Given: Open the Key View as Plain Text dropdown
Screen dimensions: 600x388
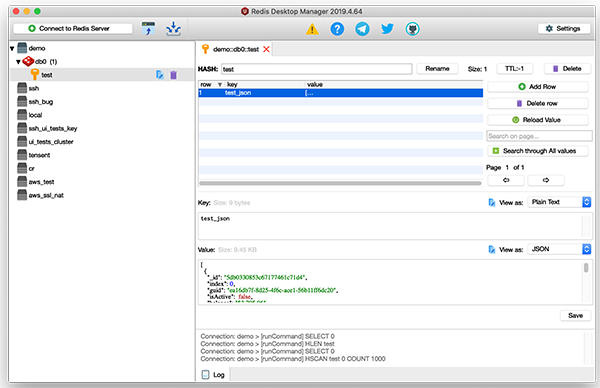Looking at the screenshot, I should (559, 202).
